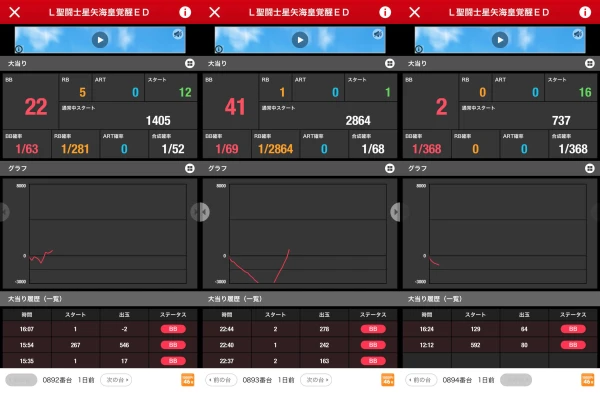600x393 pixels.
Task: Select 16:07 BB row in history list
Action: (x=100, y=329)
